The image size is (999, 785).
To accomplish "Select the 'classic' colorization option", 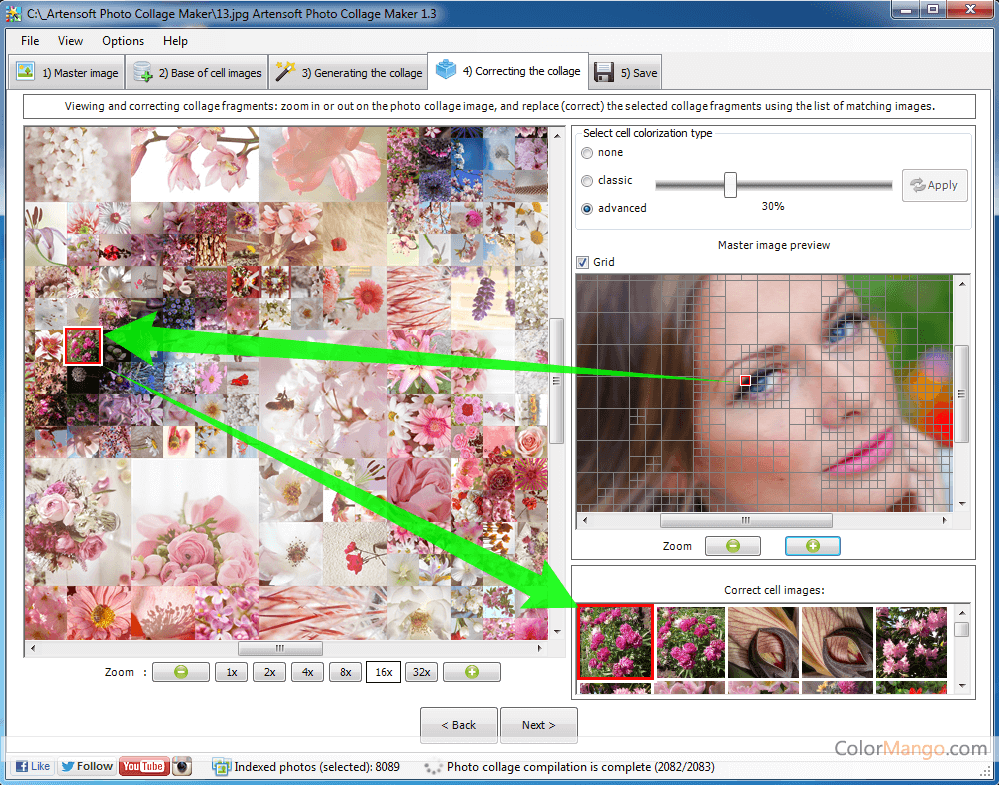I will (587, 181).
